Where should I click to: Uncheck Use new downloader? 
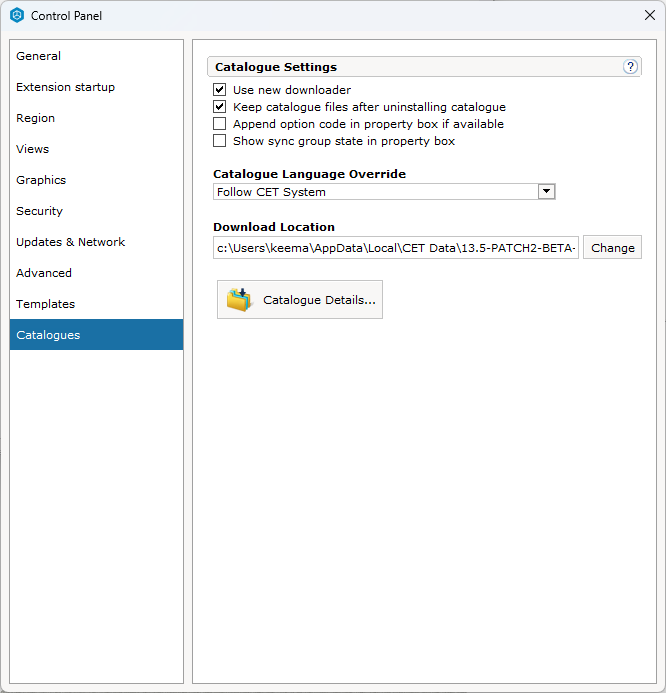[220, 90]
